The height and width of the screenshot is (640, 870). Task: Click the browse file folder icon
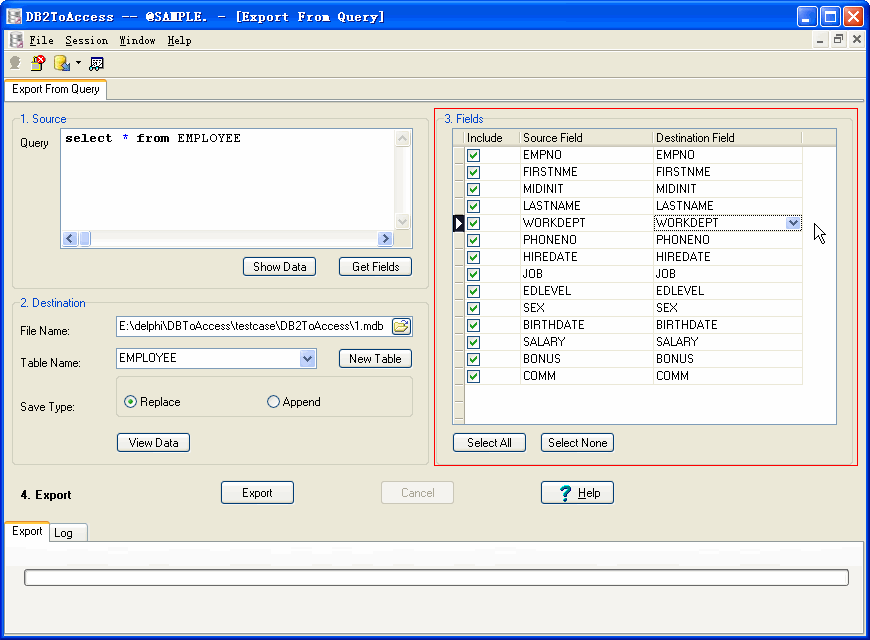pyautogui.click(x=401, y=326)
